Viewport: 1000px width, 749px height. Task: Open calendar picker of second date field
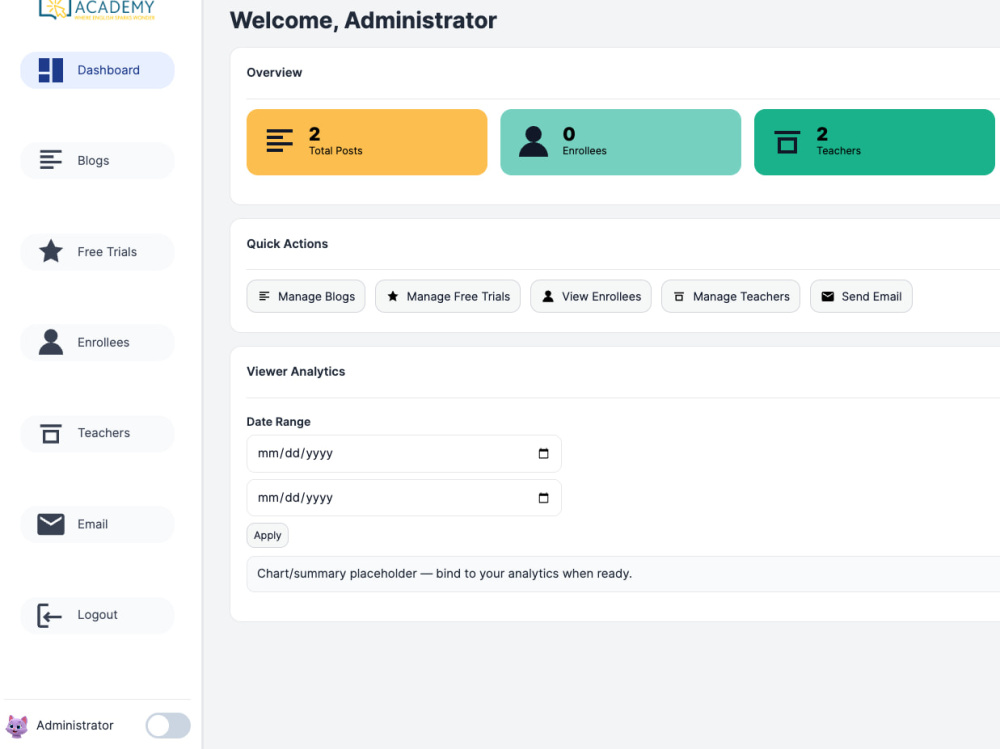point(543,498)
